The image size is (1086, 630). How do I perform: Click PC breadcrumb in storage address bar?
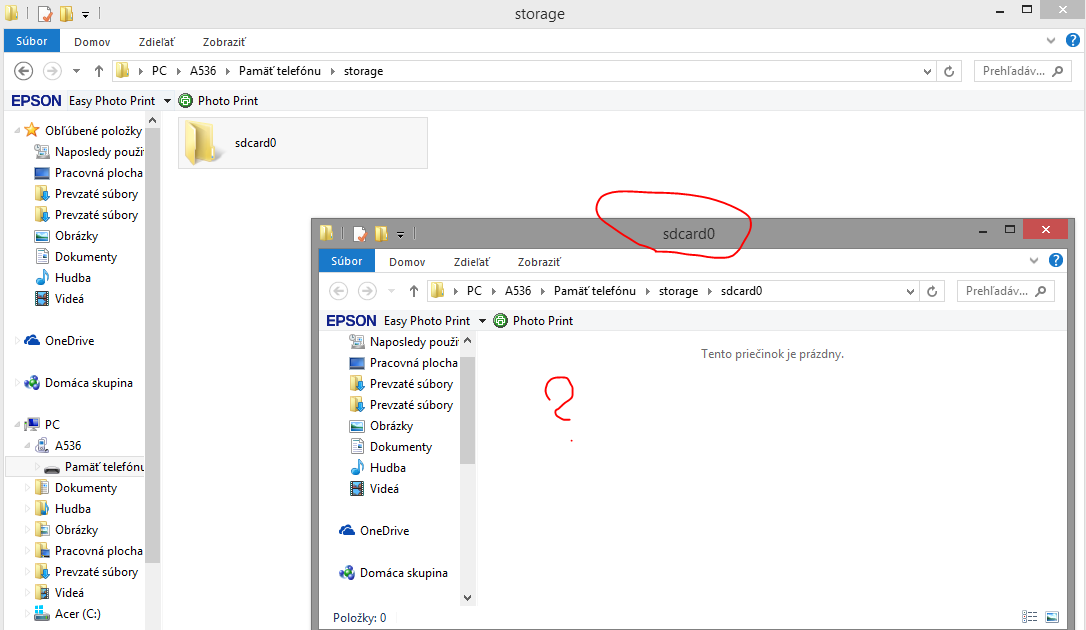(159, 71)
